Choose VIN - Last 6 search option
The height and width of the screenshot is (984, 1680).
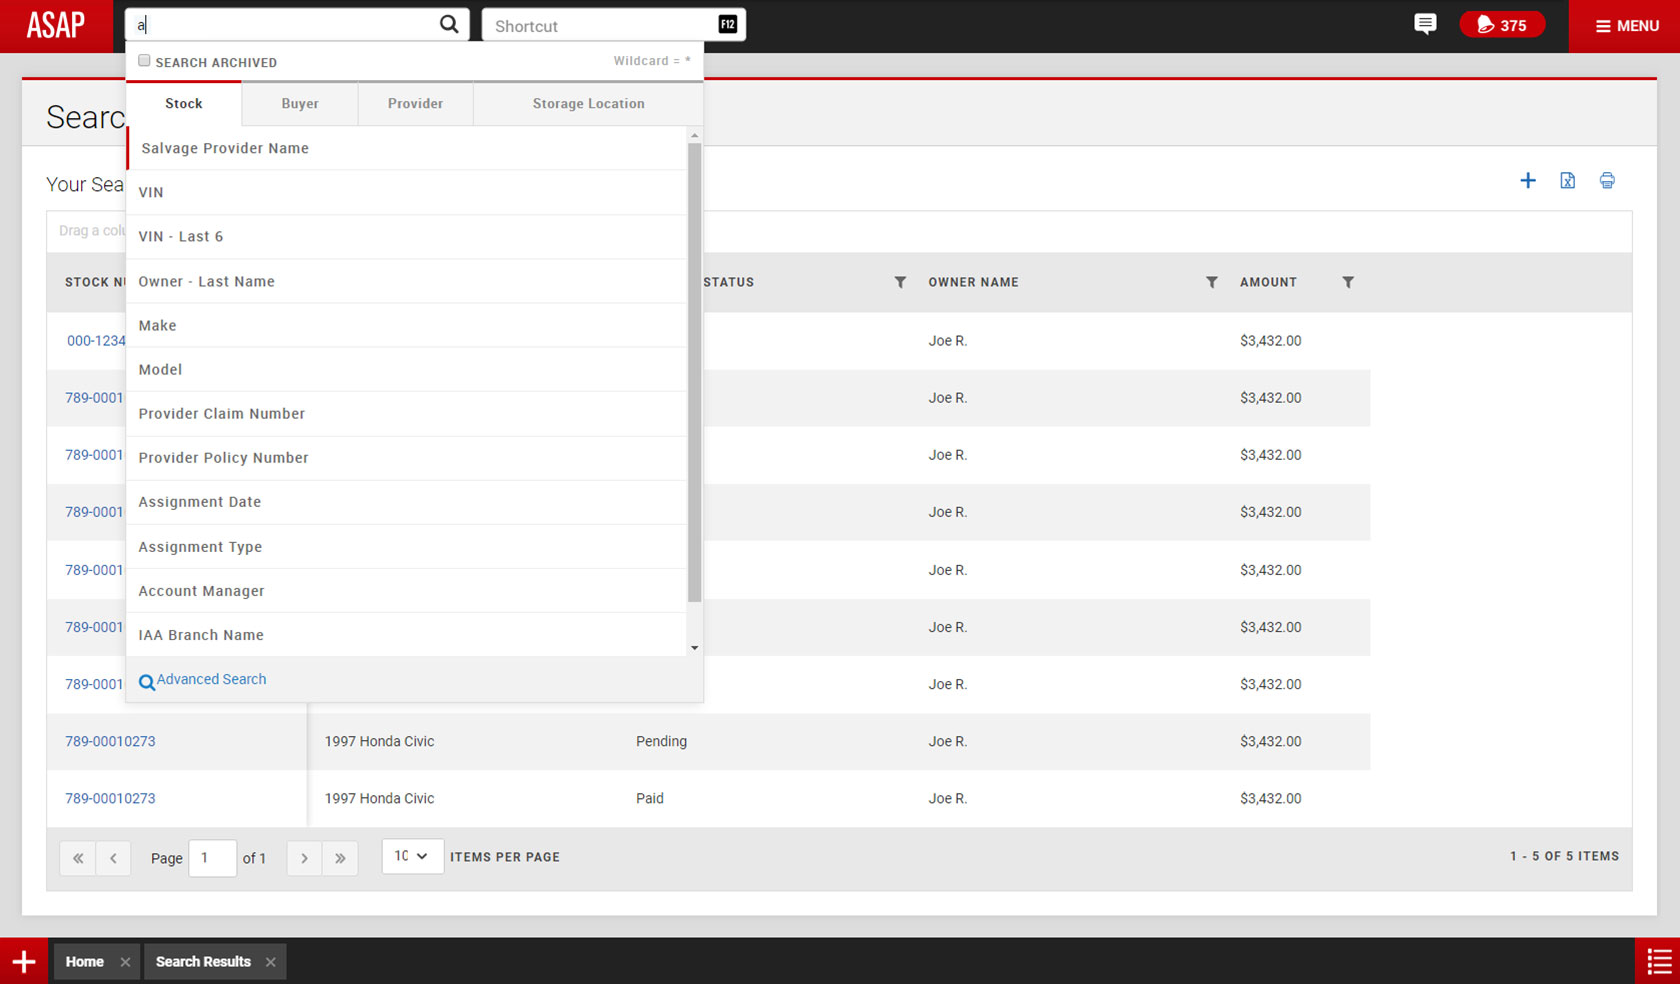click(x=181, y=237)
